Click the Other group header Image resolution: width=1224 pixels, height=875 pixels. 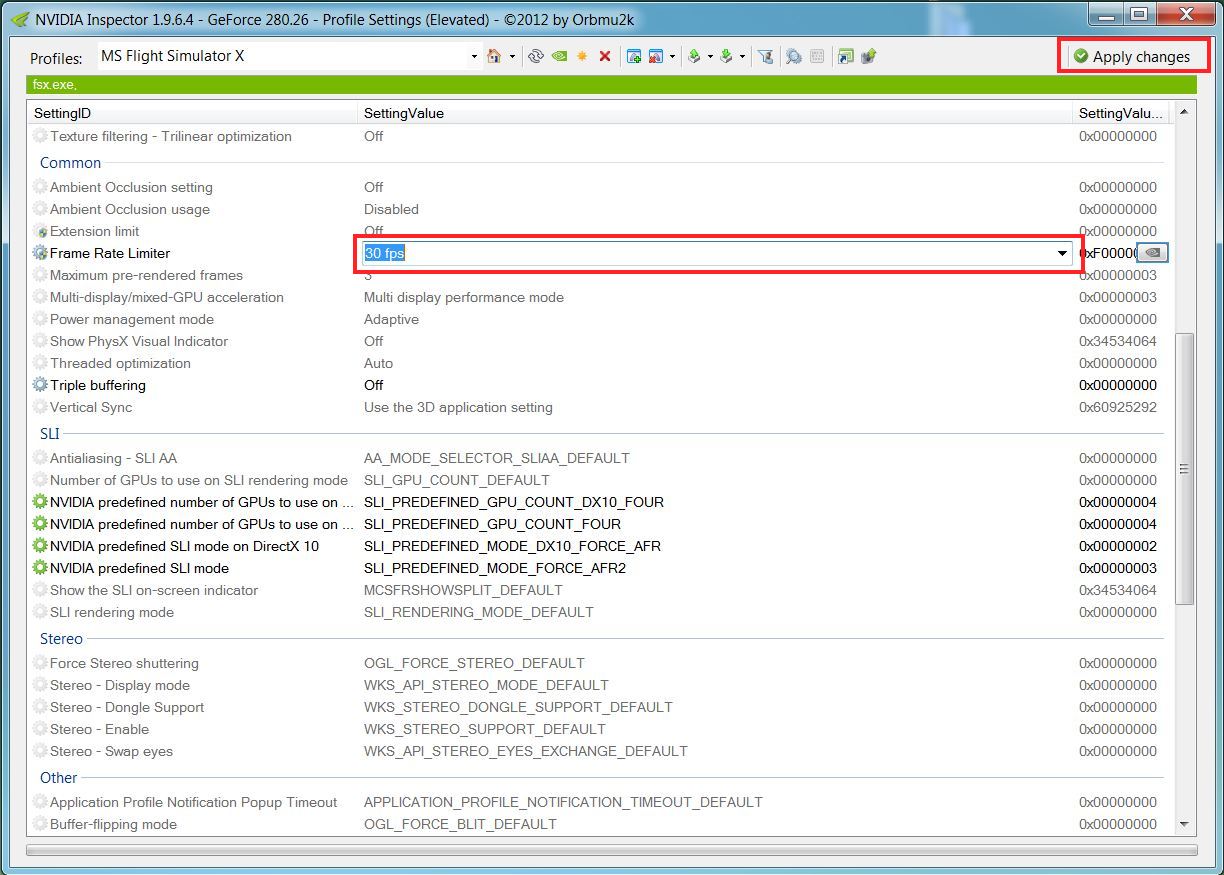click(59, 777)
